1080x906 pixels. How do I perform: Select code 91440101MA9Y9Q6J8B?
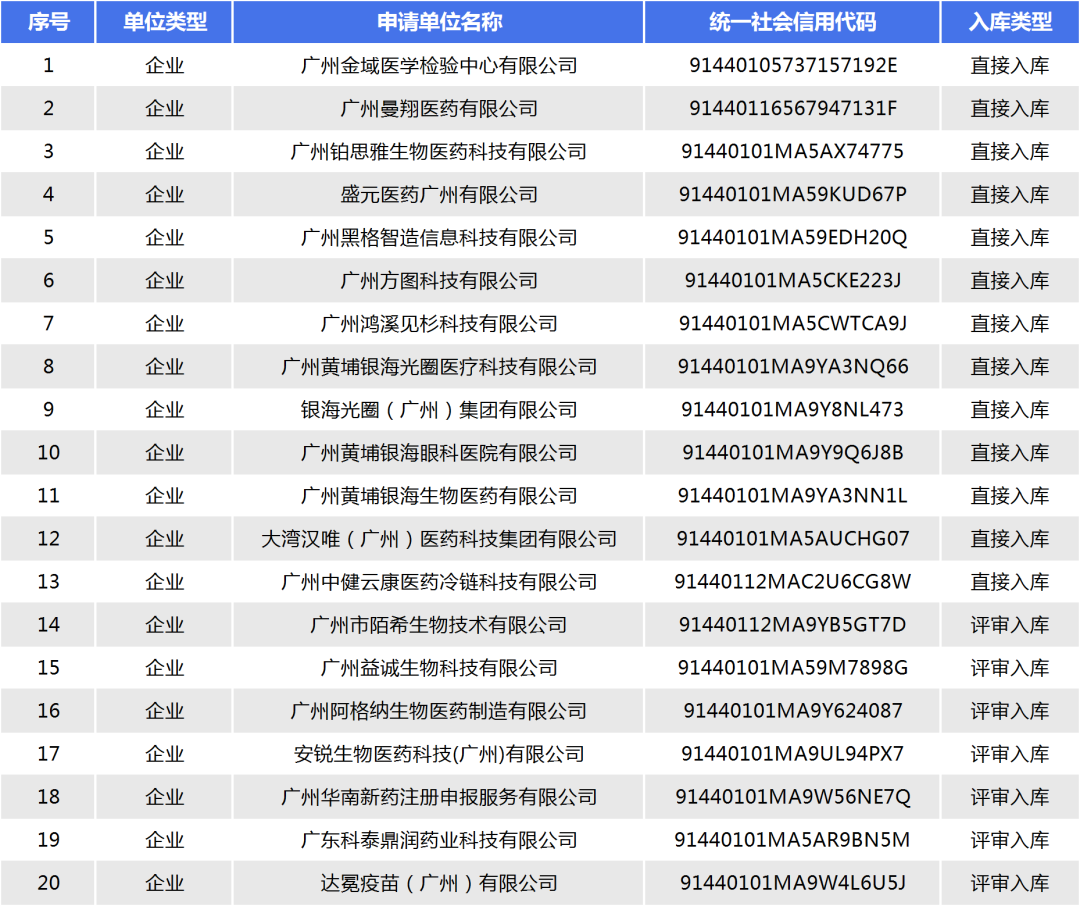pos(793,453)
